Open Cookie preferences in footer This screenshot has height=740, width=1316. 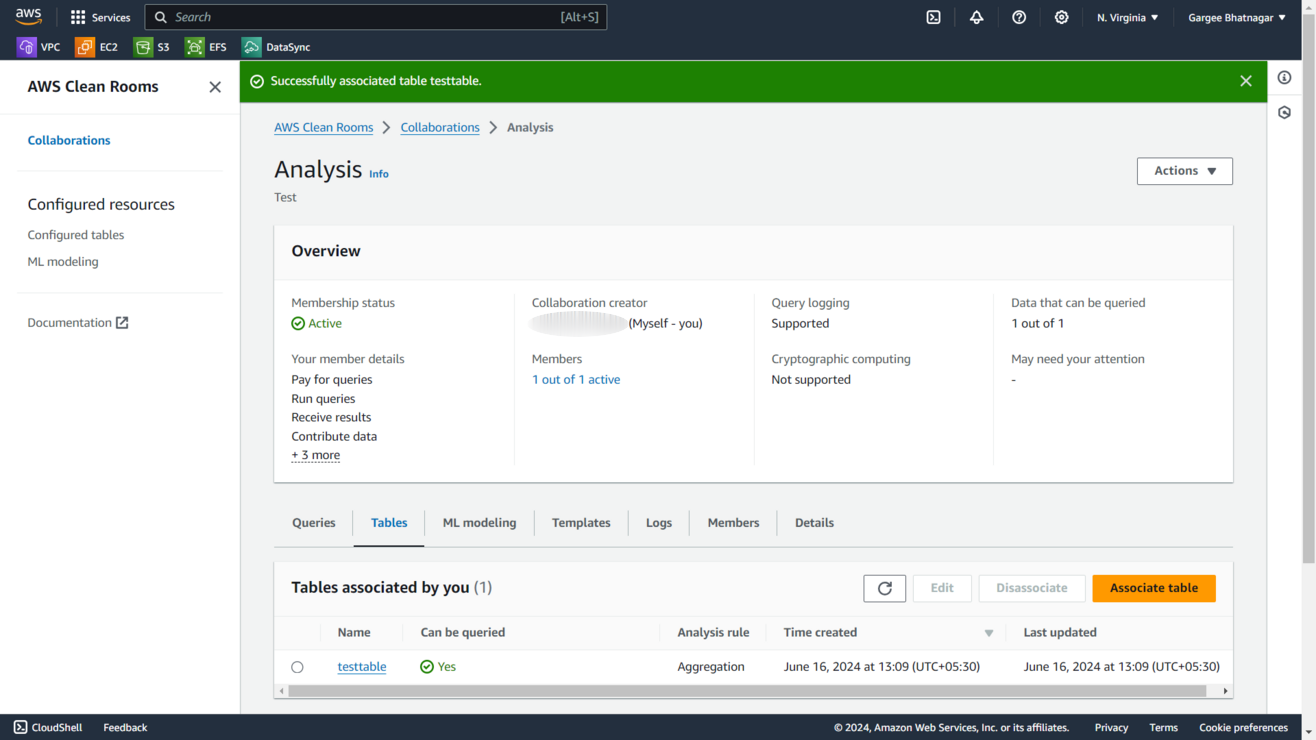pos(1243,727)
